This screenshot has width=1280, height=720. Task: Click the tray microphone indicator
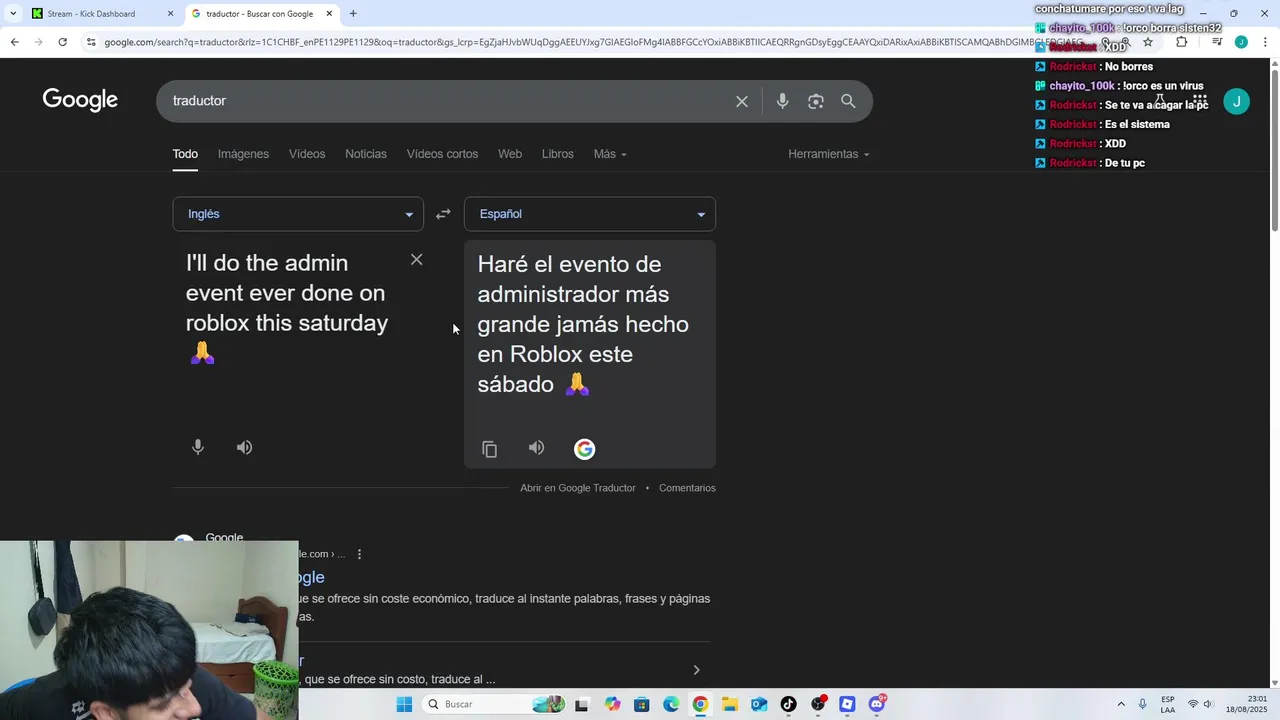pyautogui.click(x=1142, y=704)
